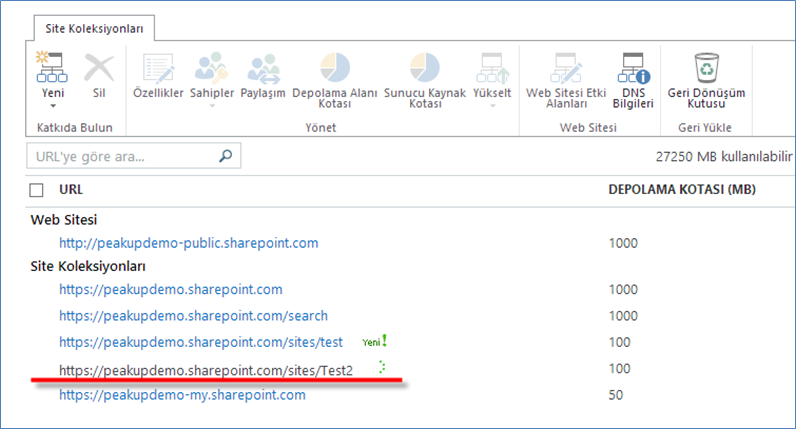Open the Geri Dönüşüm Kutusu icon
Screen dimensions: 796x429
[707, 68]
